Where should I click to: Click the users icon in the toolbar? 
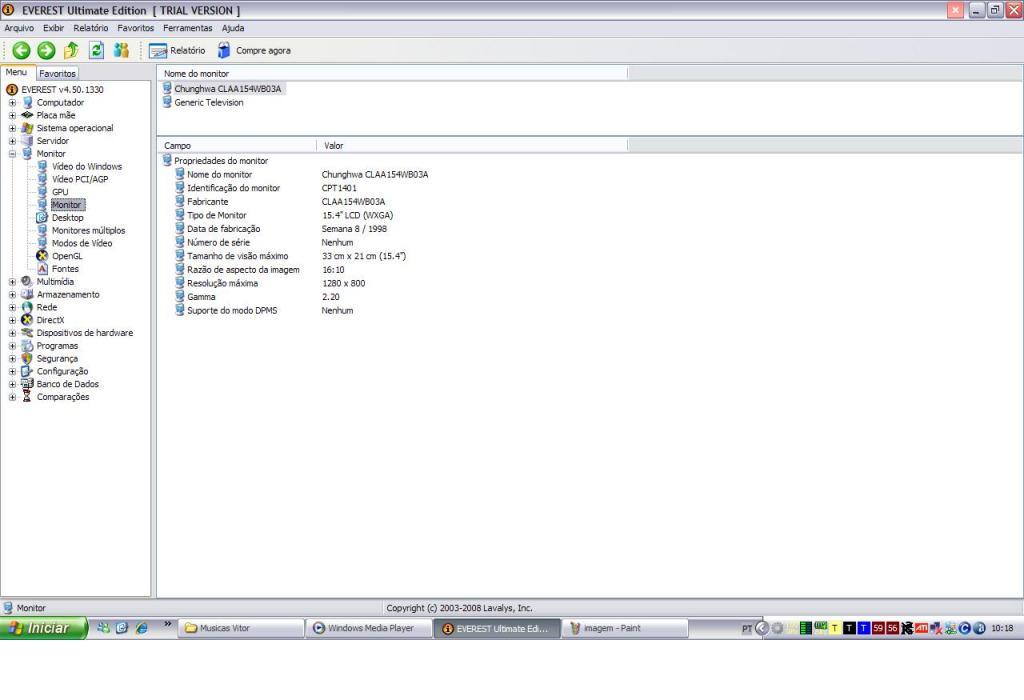pos(121,50)
